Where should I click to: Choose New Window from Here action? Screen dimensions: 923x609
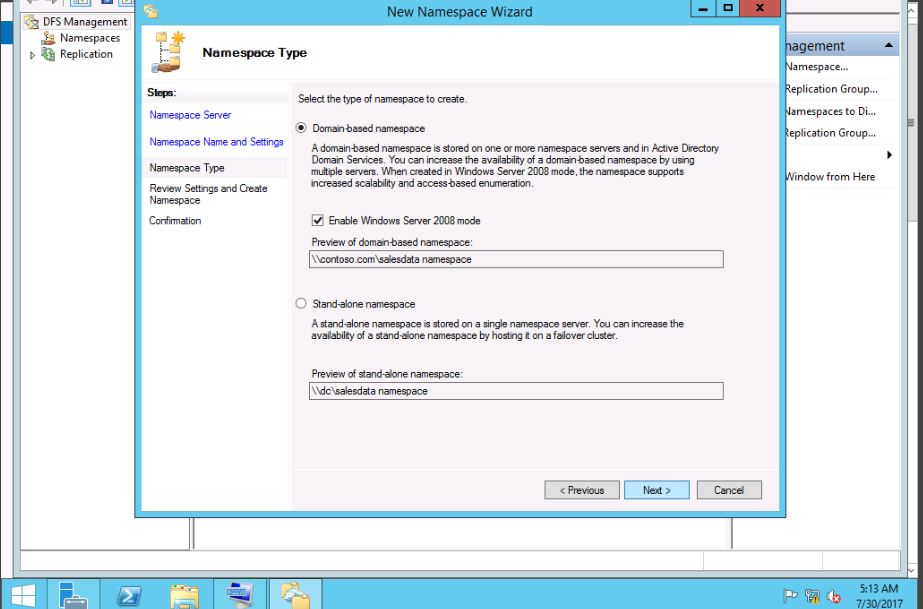coord(830,177)
